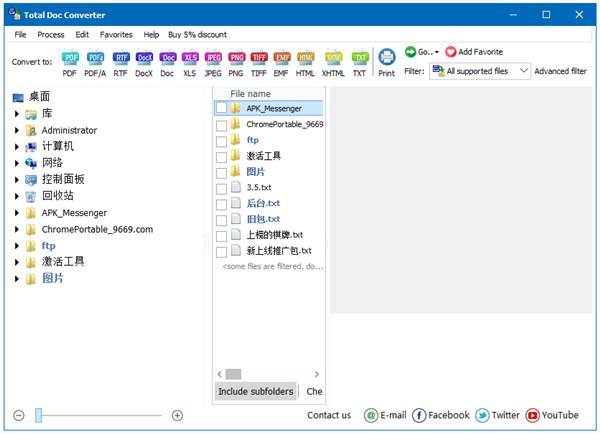Open the Go dropdown arrow
Viewport: 600px width, 434px height.
[x=437, y=52]
